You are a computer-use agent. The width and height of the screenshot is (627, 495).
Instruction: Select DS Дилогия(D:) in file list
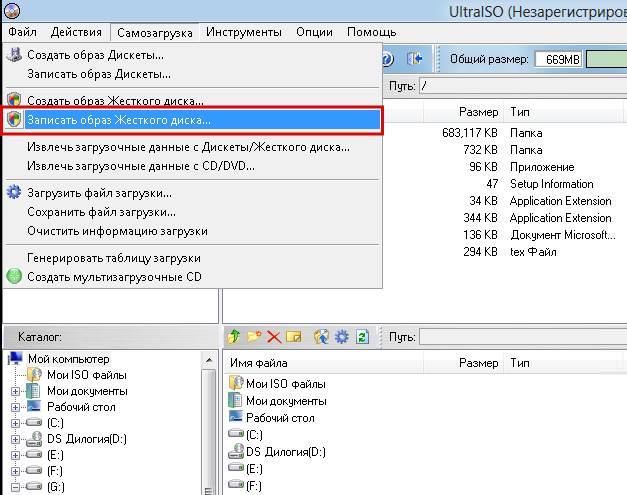click(285, 452)
